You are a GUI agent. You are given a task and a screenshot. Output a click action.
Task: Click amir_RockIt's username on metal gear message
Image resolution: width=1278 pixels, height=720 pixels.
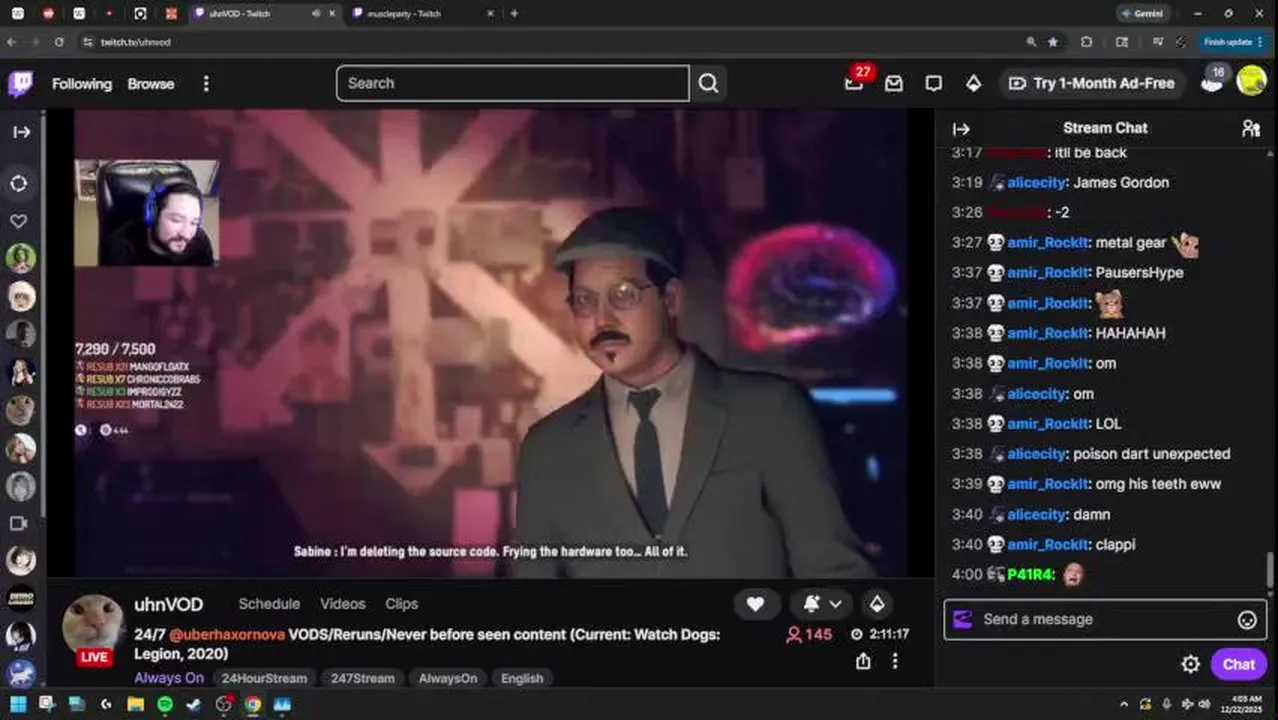click(x=1048, y=243)
